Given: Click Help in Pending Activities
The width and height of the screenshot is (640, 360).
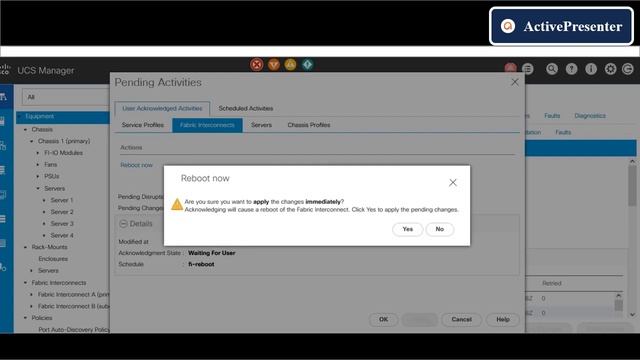Looking at the screenshot, I should 502,319.
